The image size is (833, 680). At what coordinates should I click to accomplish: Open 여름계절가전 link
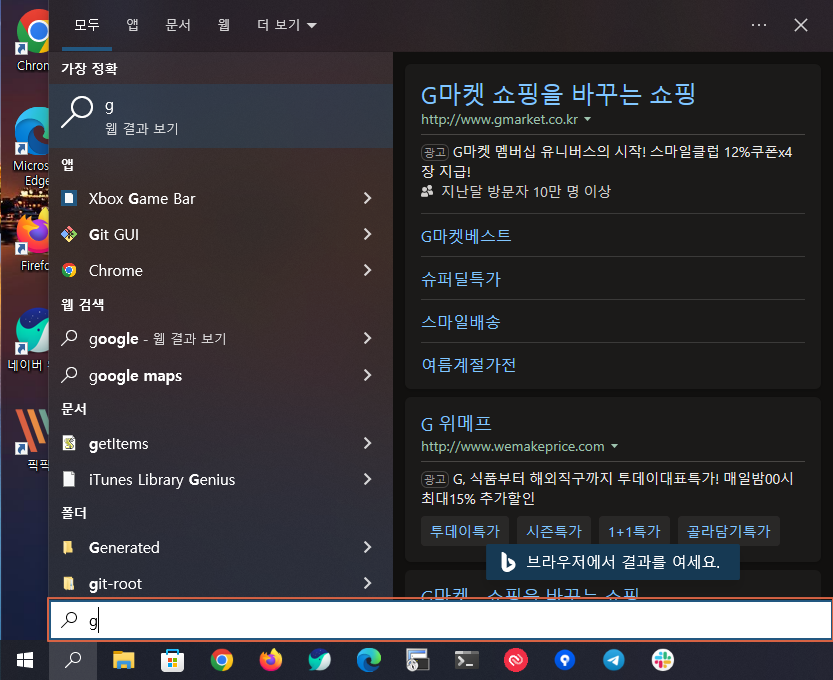pos(469,365)
